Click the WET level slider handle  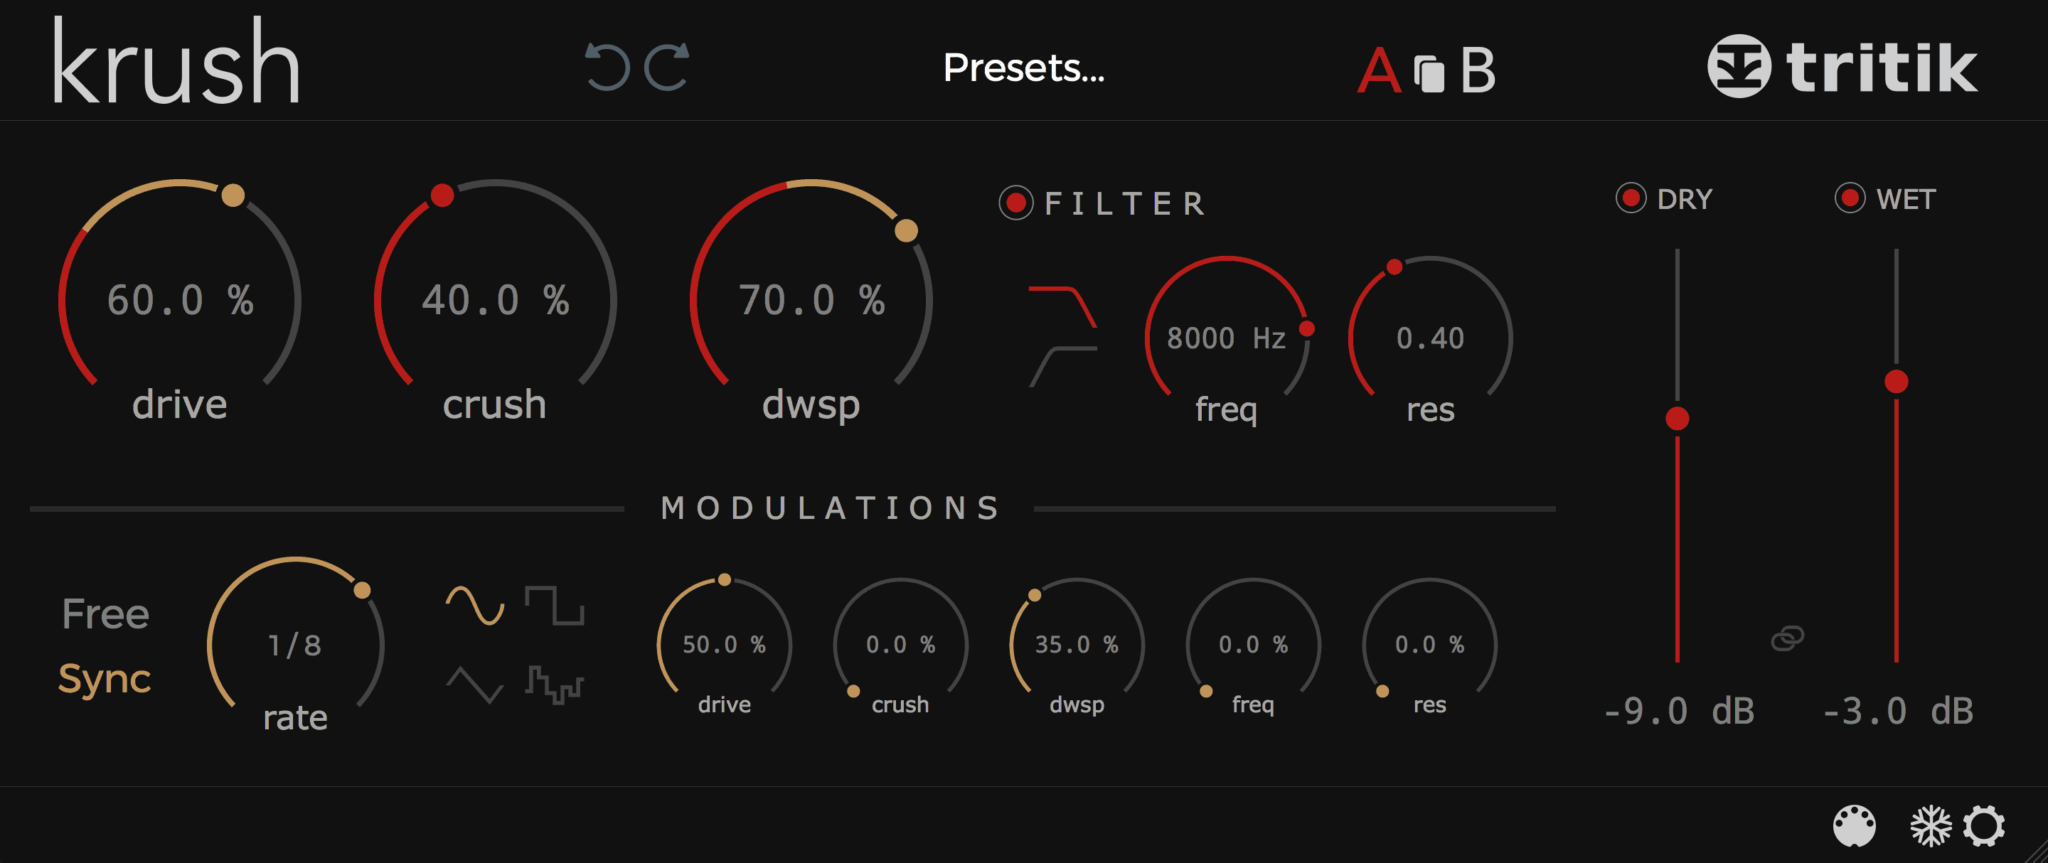[1896, 380]
